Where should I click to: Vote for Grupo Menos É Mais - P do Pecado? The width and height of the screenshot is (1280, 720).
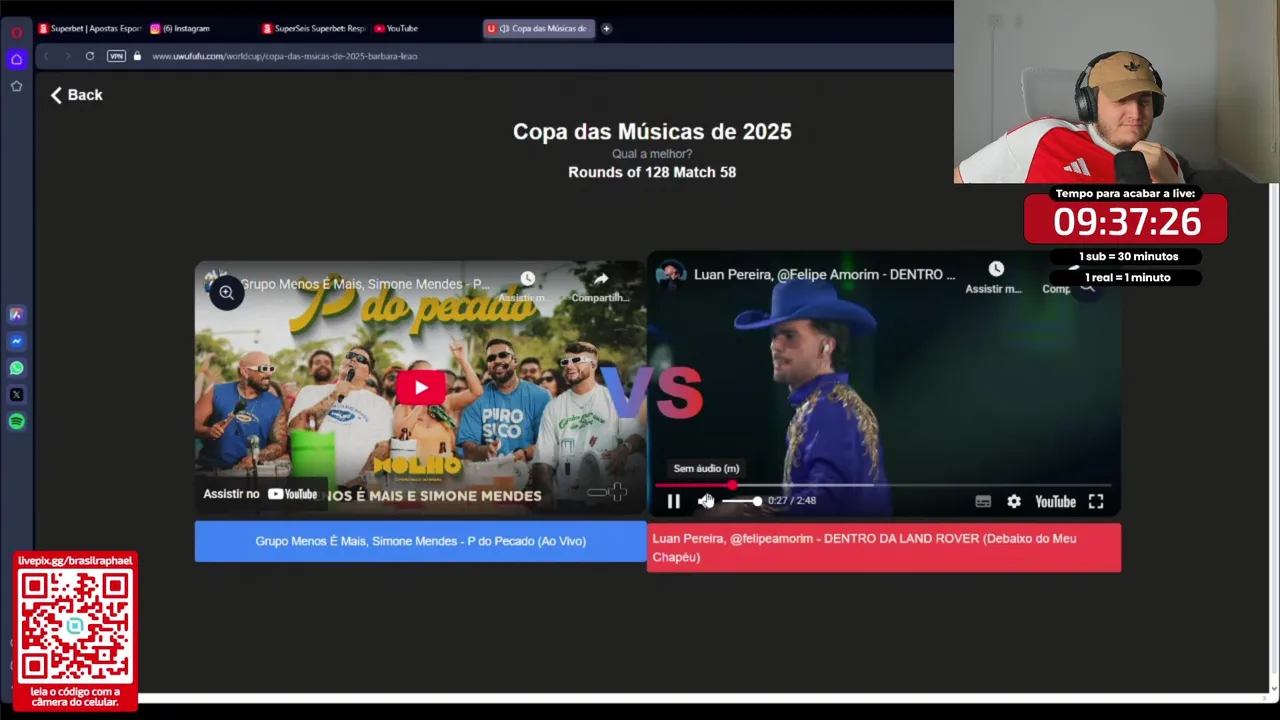(420, 541)
